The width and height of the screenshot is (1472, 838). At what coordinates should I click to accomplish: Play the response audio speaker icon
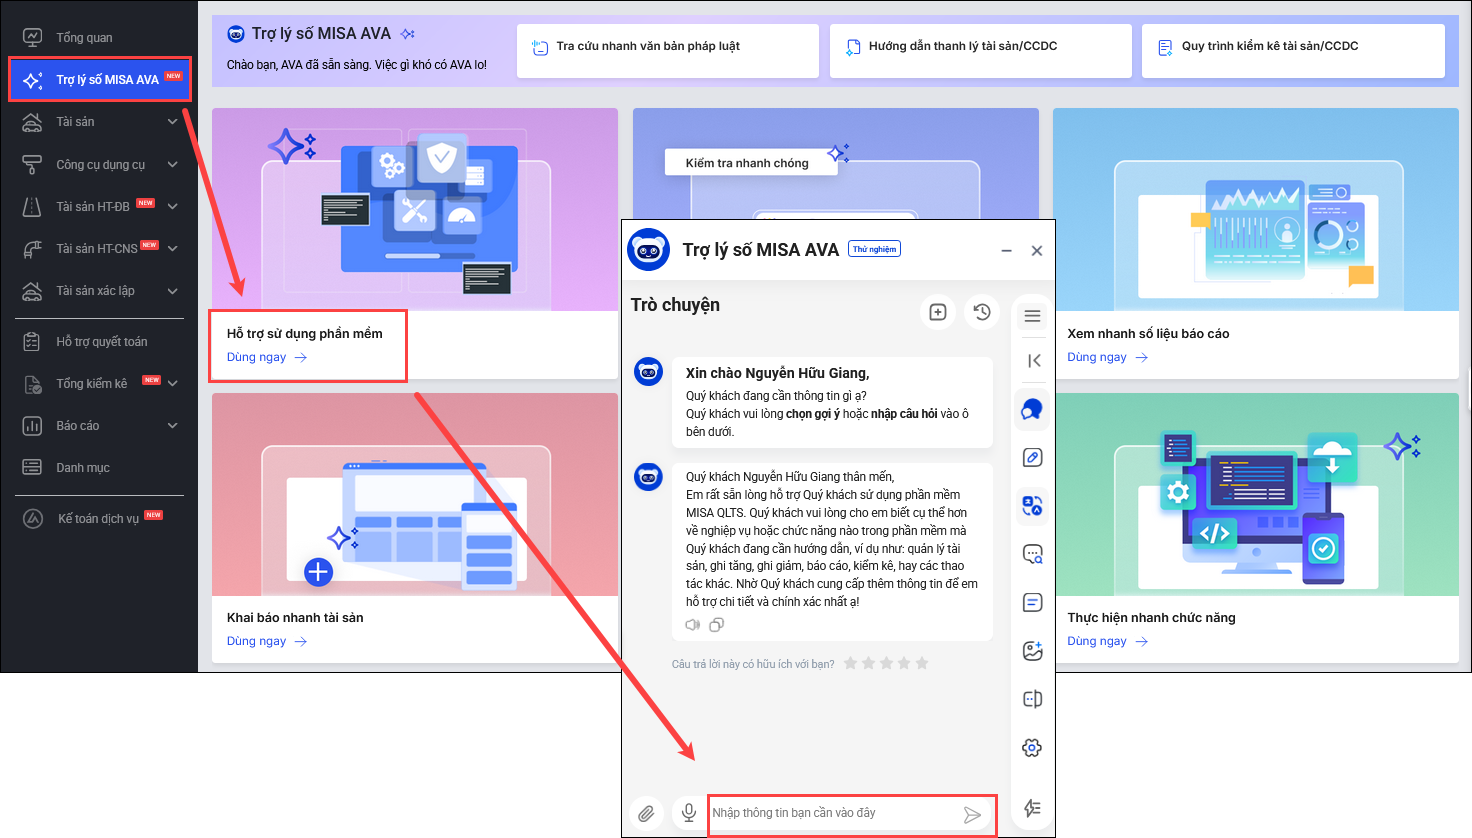pyautogui.click(x=693, y=625)
